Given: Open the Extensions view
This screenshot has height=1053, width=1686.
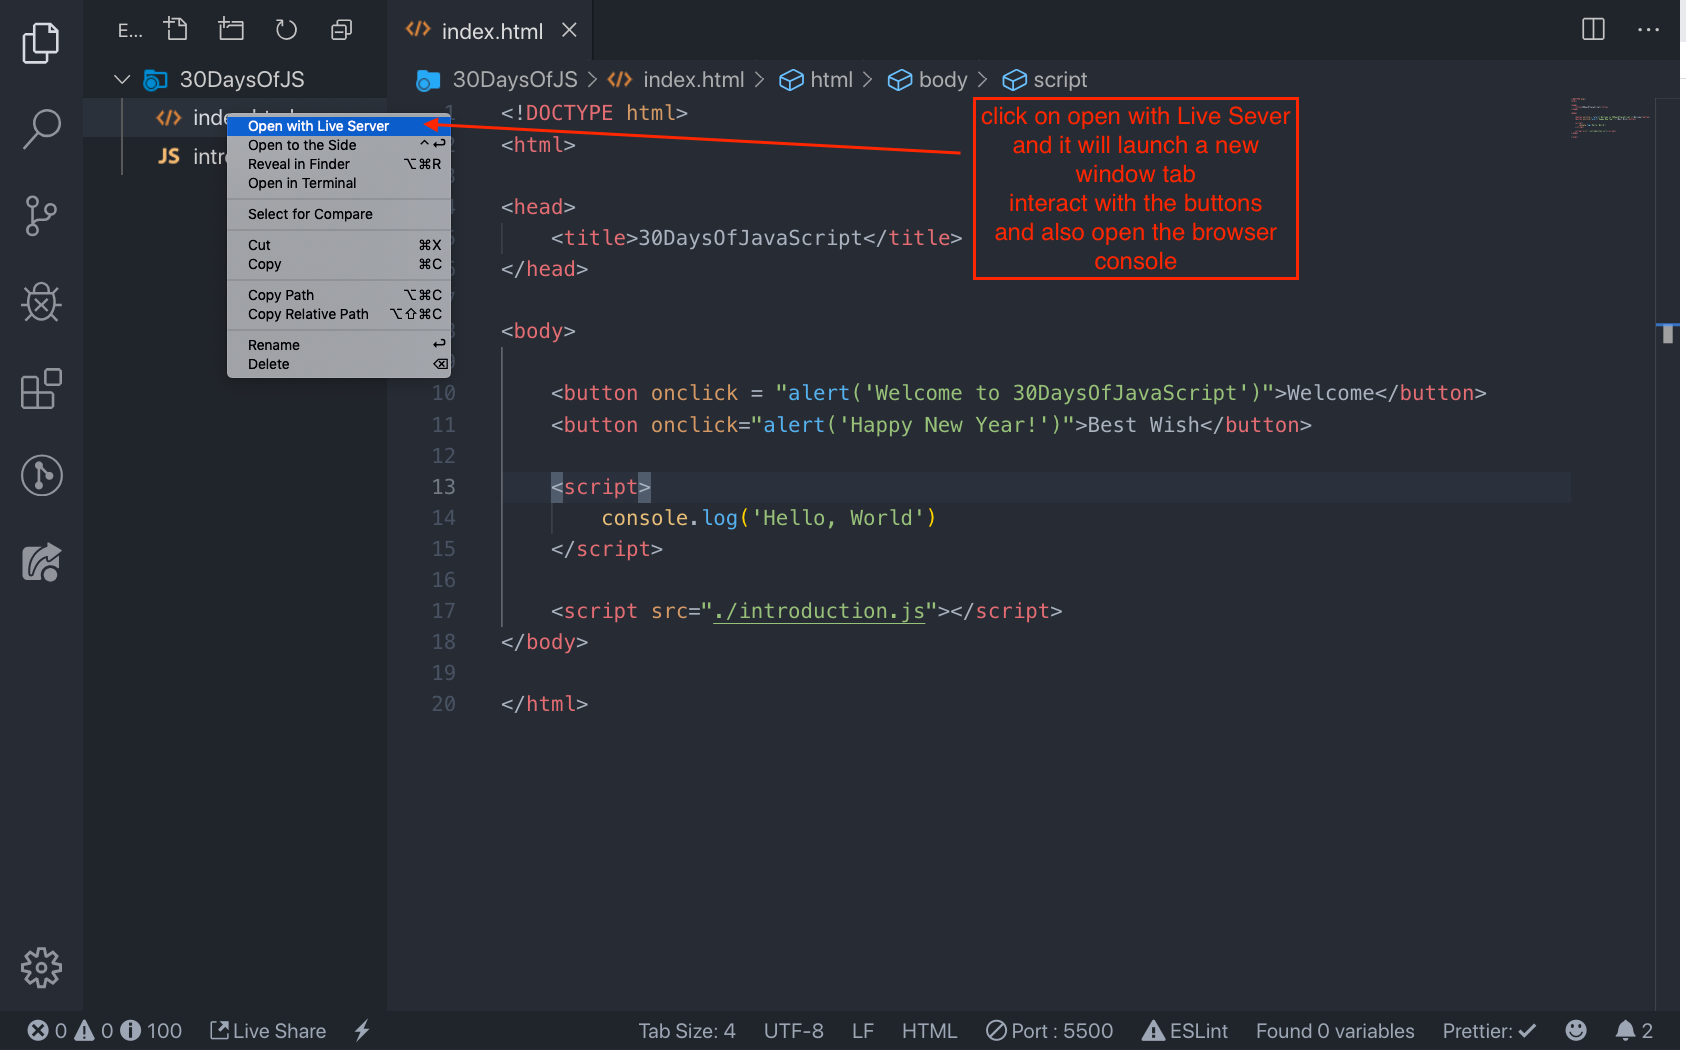Looking at the screenshot, I should click(41, 390).
